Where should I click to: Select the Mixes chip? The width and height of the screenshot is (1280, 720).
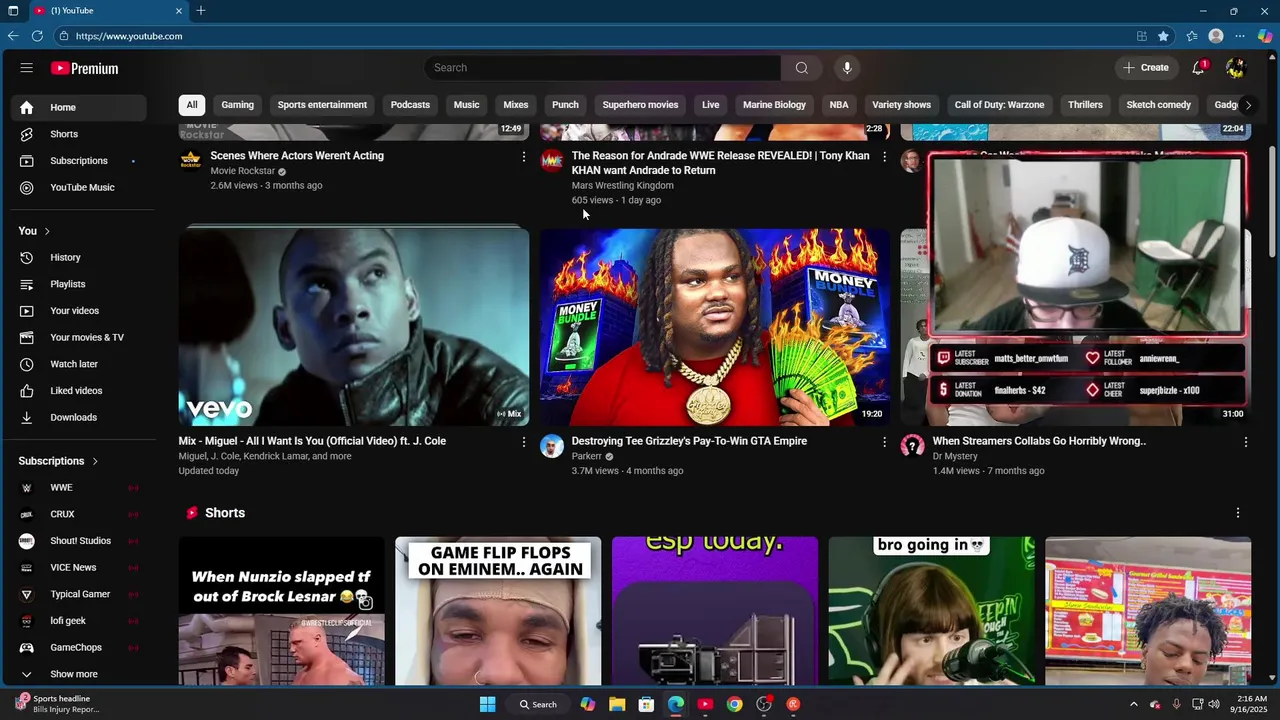tap(516, 105)
